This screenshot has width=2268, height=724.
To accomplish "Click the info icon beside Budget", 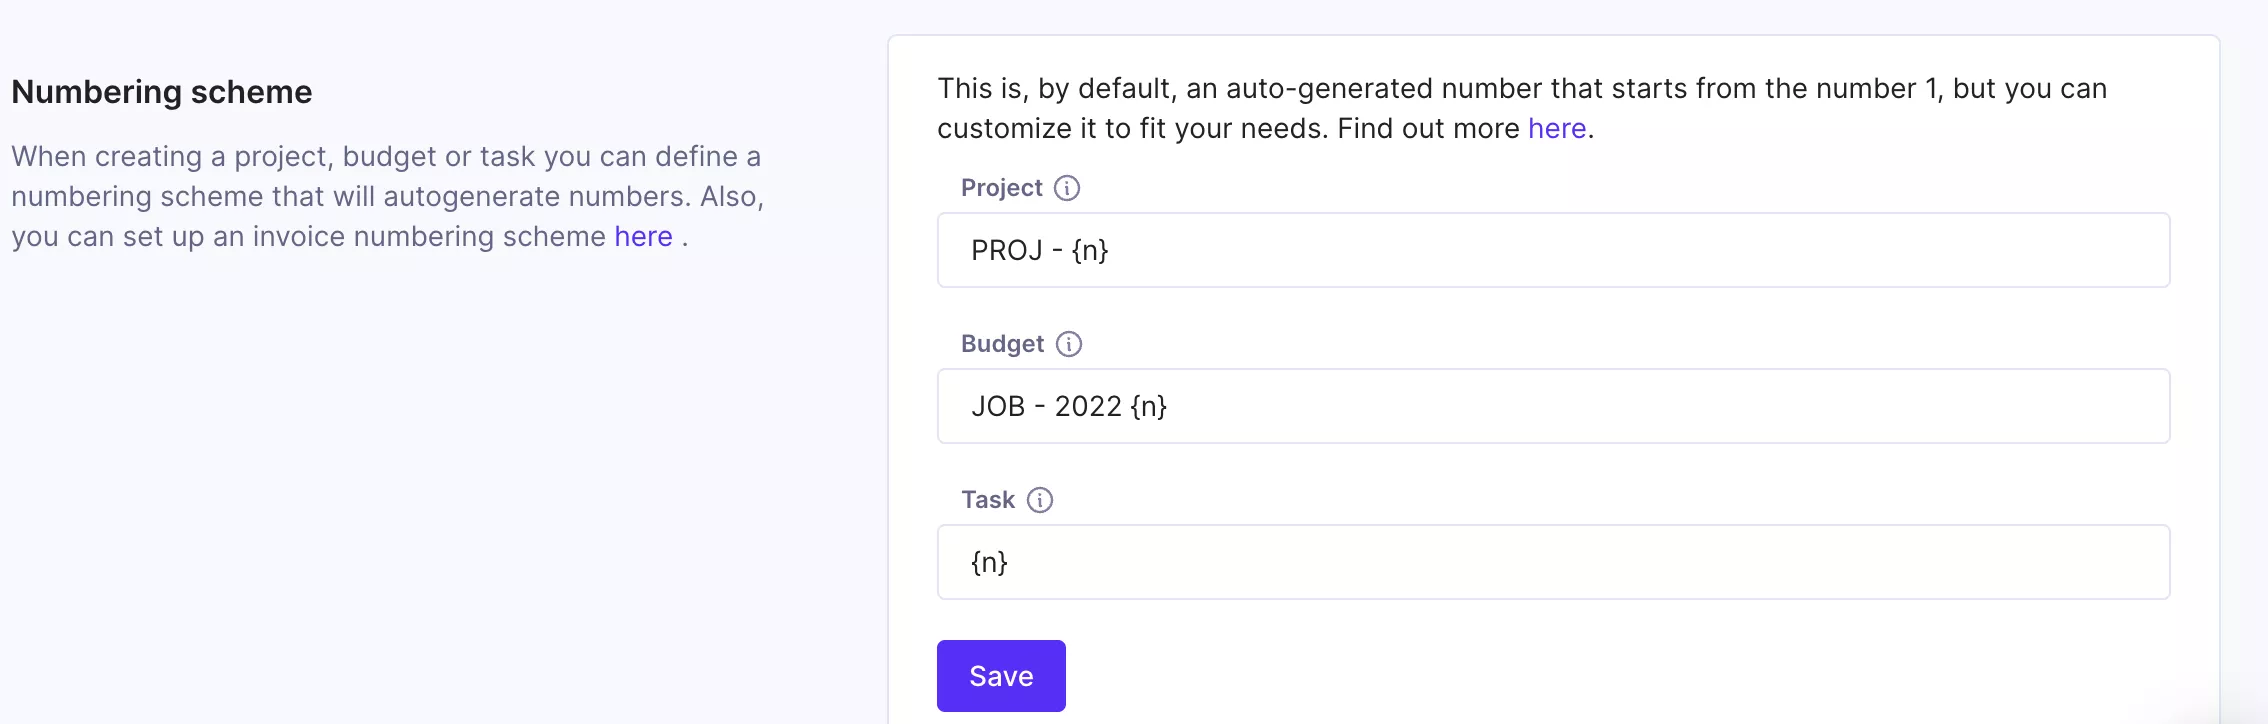I will coord(1069,344).
